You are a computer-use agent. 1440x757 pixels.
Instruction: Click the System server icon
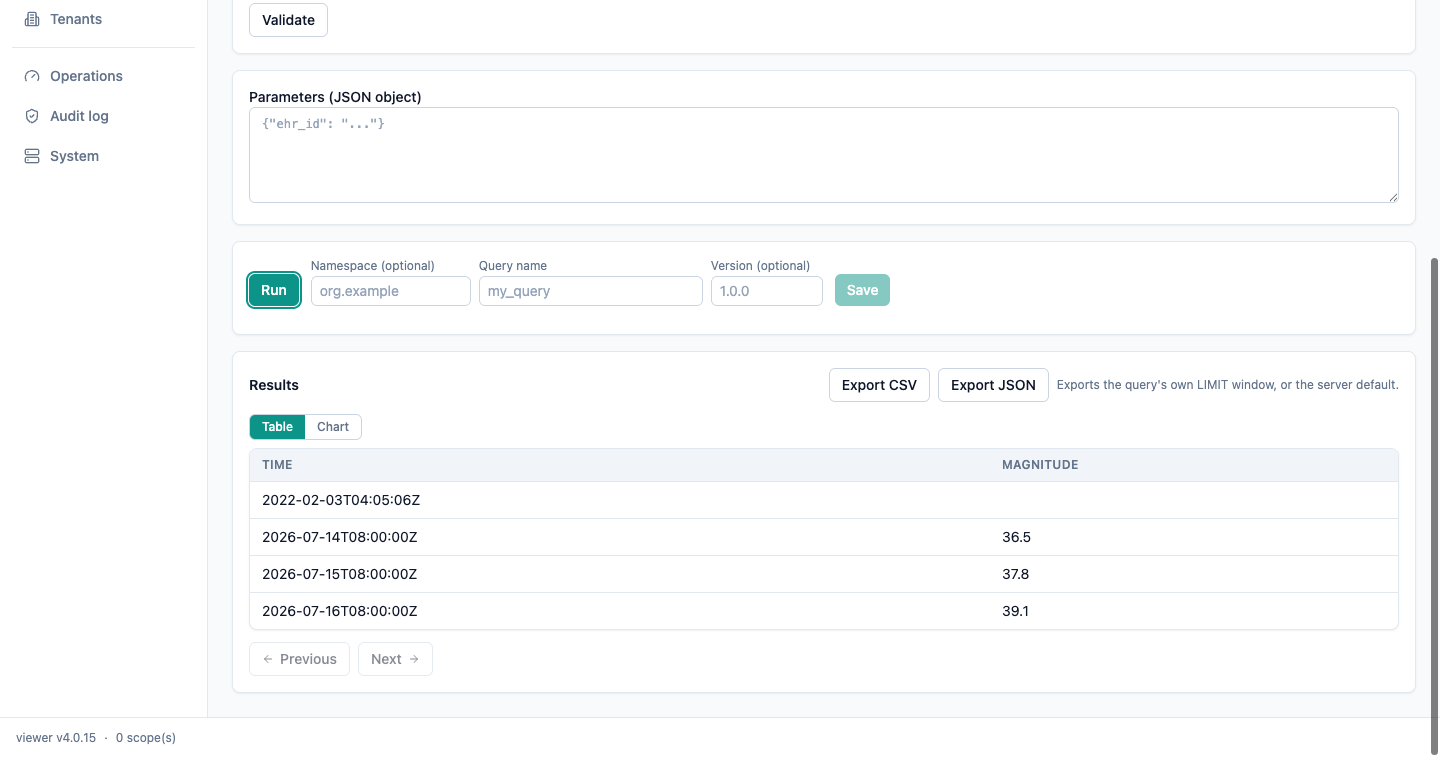[x=32, y=156]
